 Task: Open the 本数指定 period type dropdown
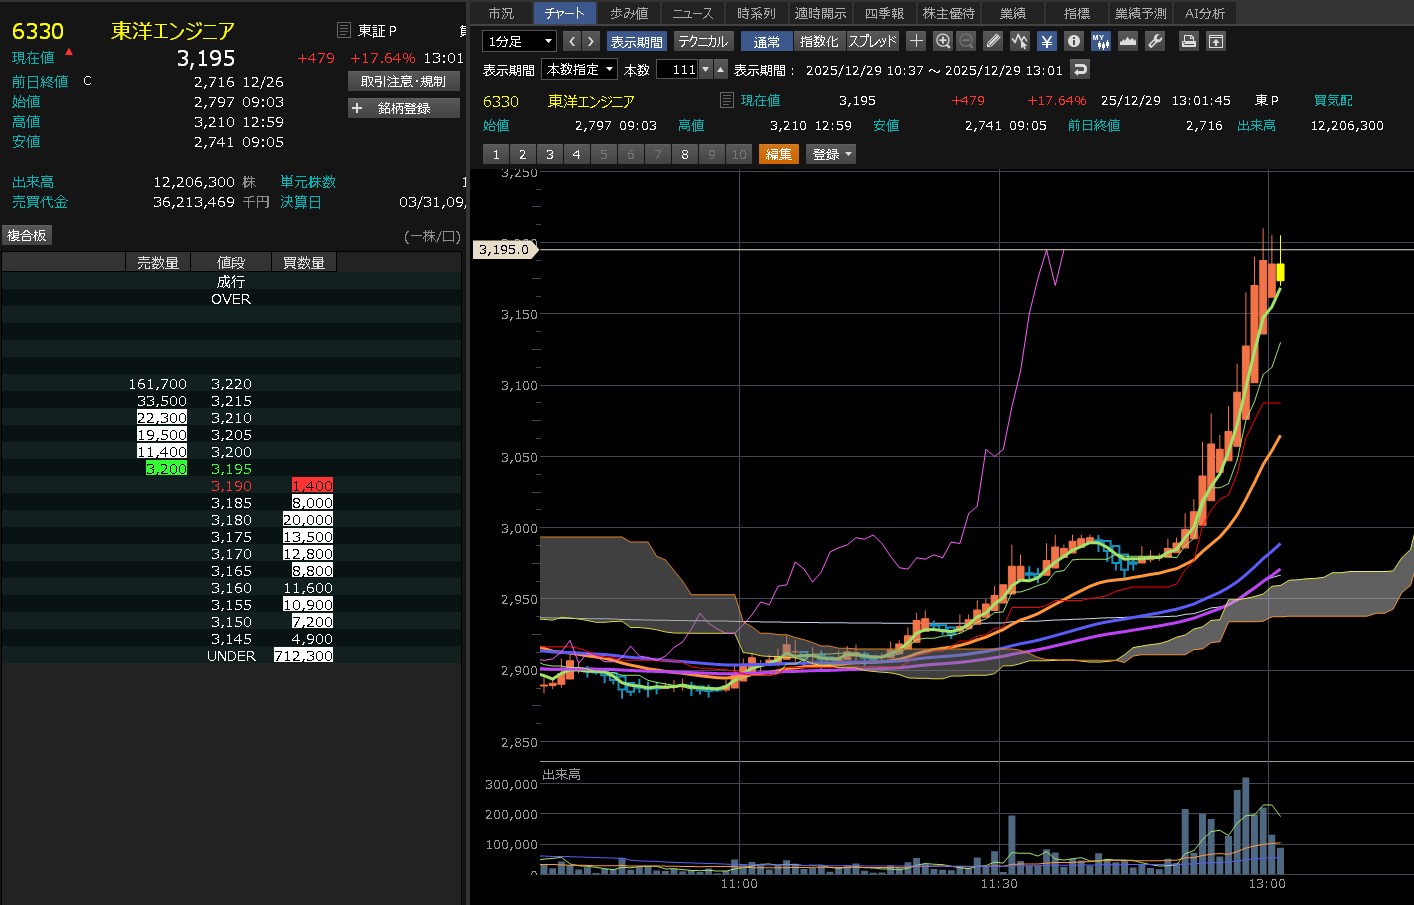579,69
